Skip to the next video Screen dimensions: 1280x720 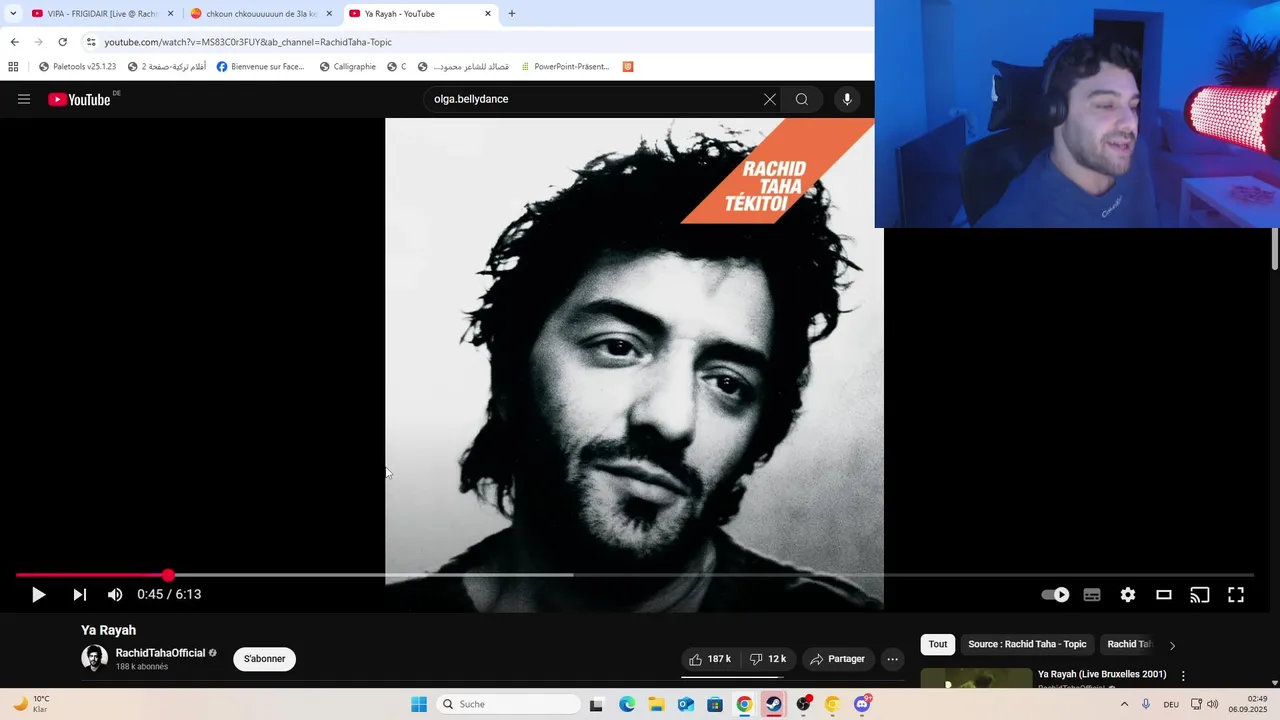(x=79, y=594)
